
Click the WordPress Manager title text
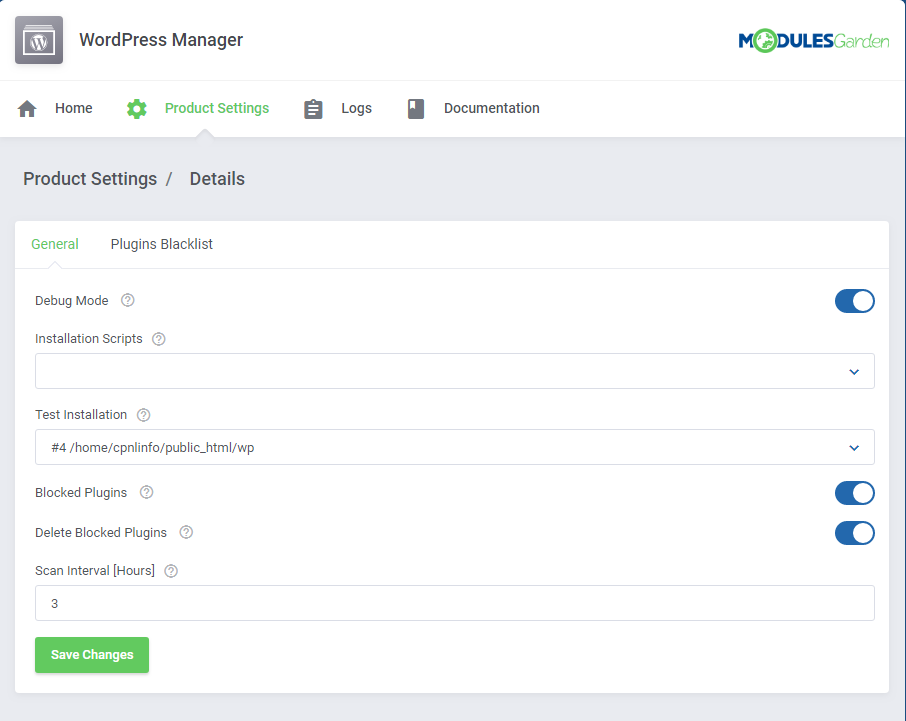coord(161,40)
